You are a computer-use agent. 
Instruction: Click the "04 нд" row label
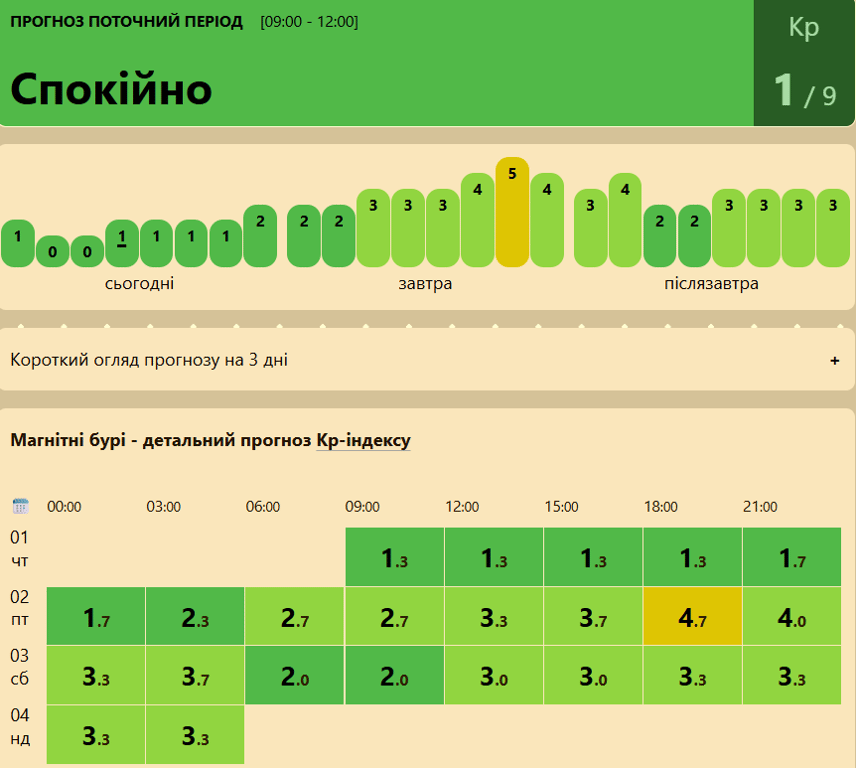19,726
